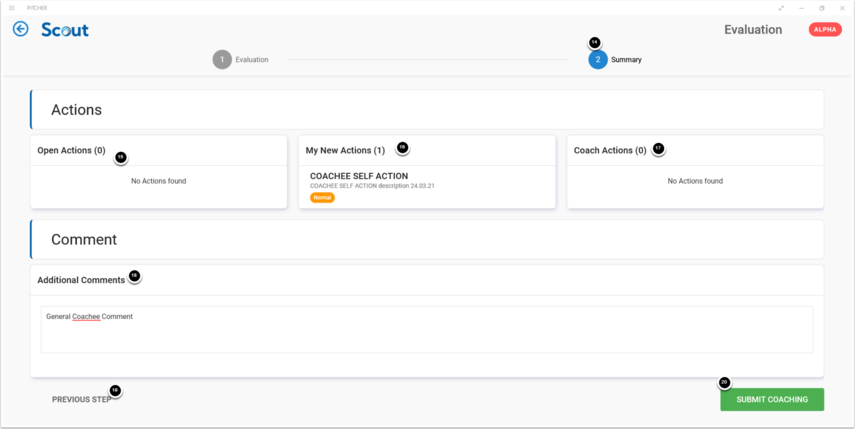Screen dimensions: 855x429
Task: Click the Actions section heading
Action: (x=76, y=110)
